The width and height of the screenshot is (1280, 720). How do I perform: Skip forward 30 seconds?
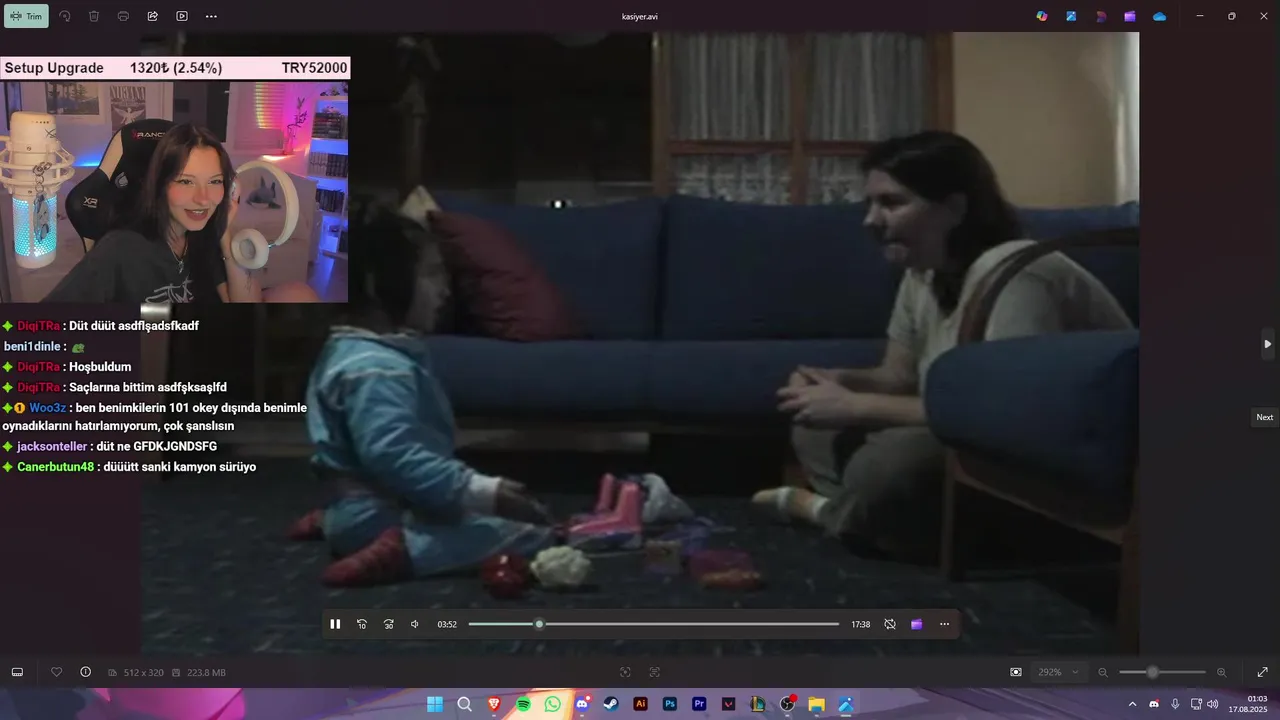(389, 624)
